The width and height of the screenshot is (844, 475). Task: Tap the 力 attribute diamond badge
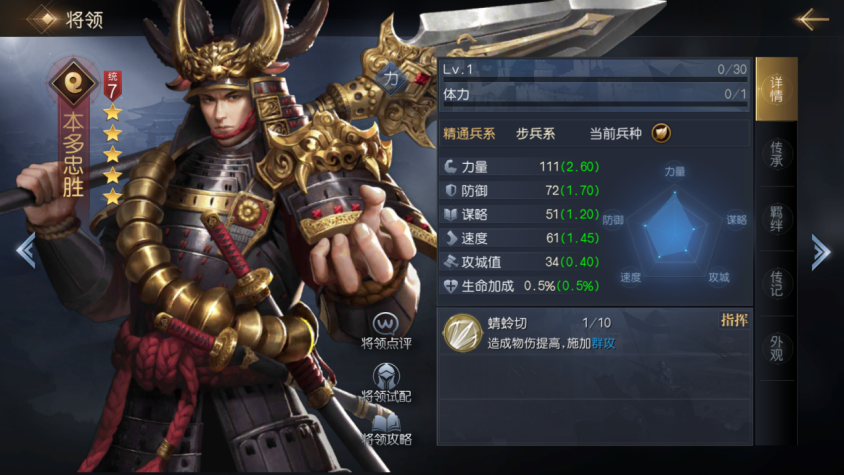pyautogui.click(x=391, y=79)
